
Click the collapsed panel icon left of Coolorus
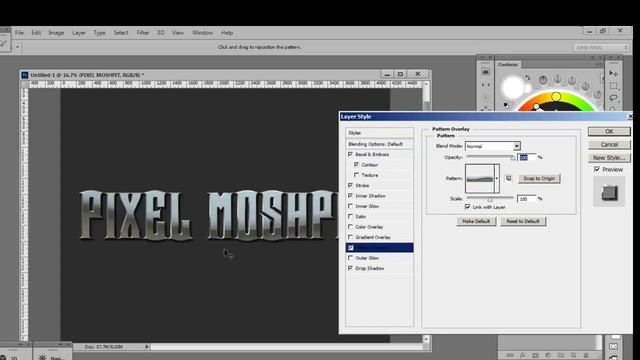click(485, 72)
